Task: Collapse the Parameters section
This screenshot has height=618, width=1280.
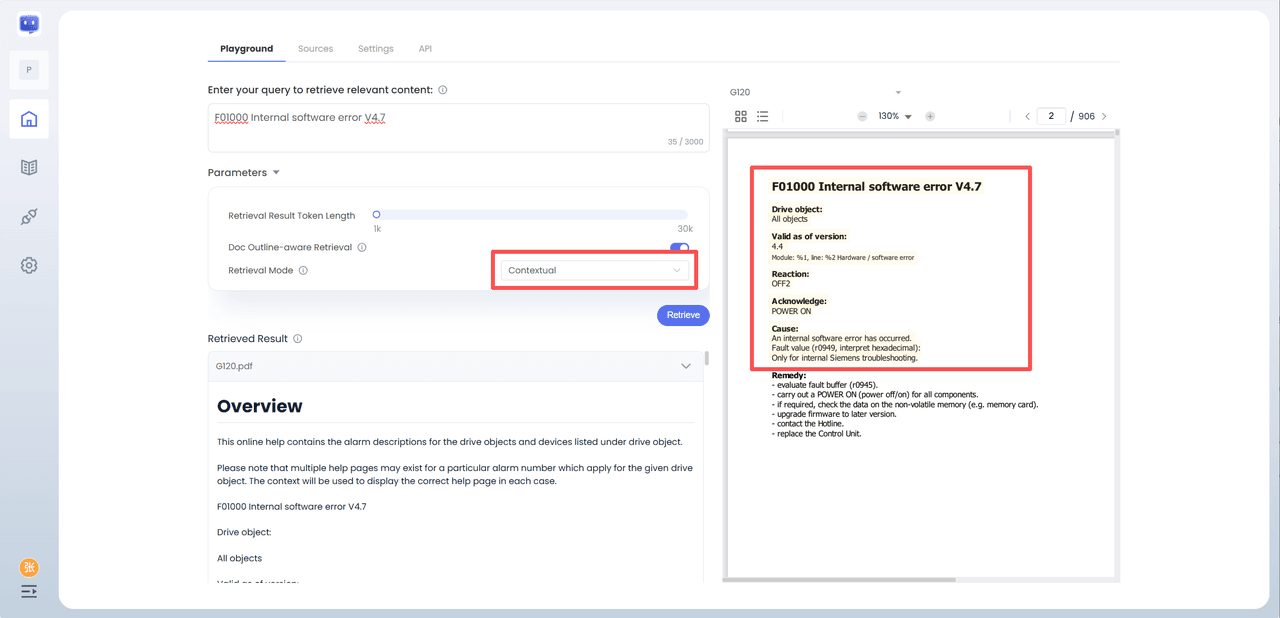Action: click(276, 173)
